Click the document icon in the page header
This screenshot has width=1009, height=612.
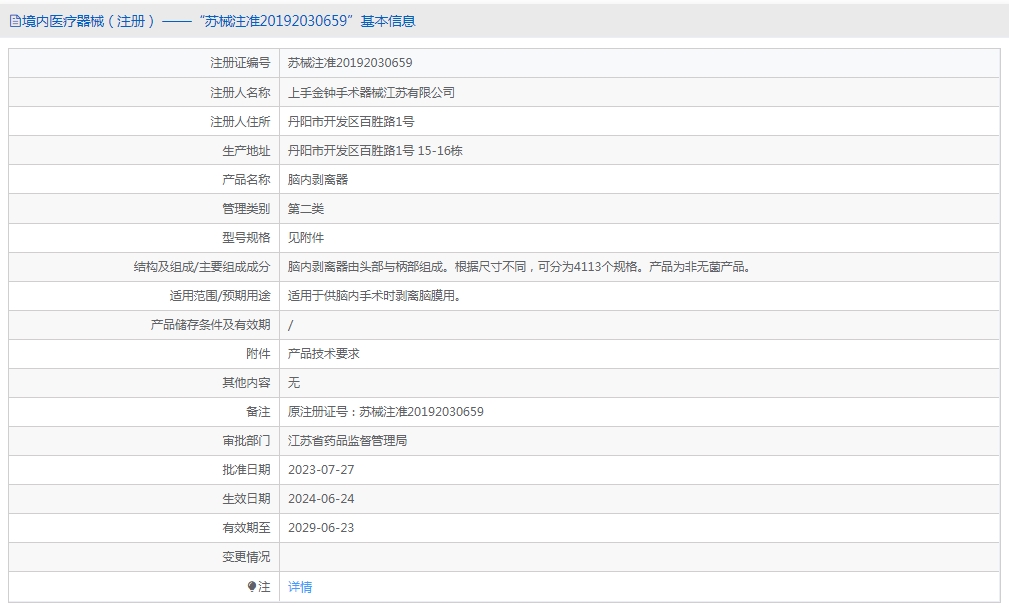tap(15, 21)
